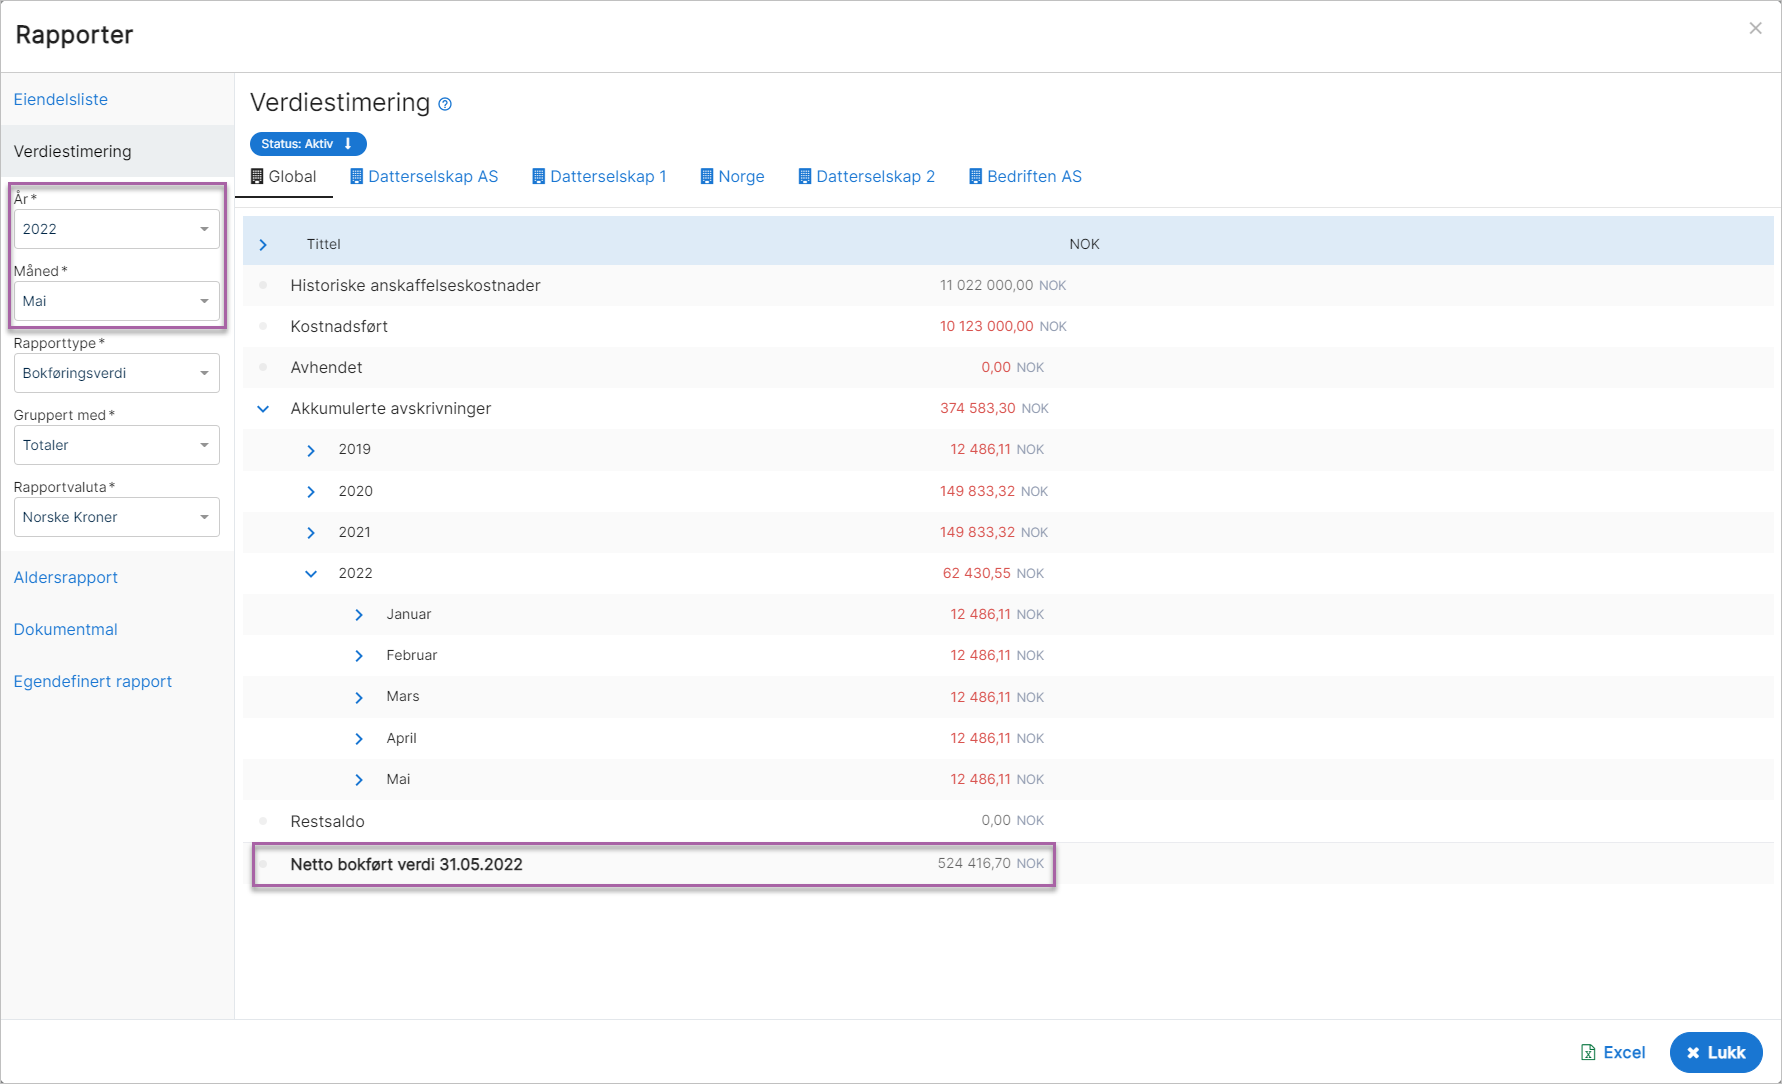Expand all rows via header chevron
Viewport: 1782px width, 1084px height.
(x=263, y=244)
